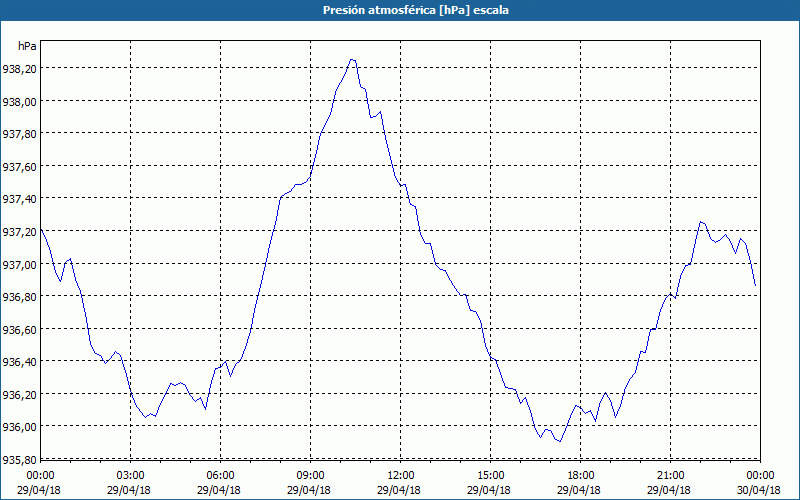Select the 938,00 y-axis label
Viewport: 800px width, 500px height.
click(19, 102)
